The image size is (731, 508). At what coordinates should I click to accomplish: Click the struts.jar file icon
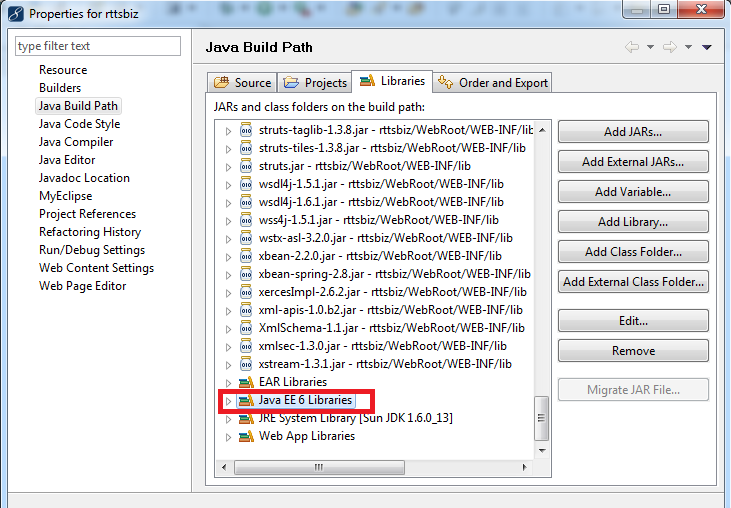click(x=246, y=166)
